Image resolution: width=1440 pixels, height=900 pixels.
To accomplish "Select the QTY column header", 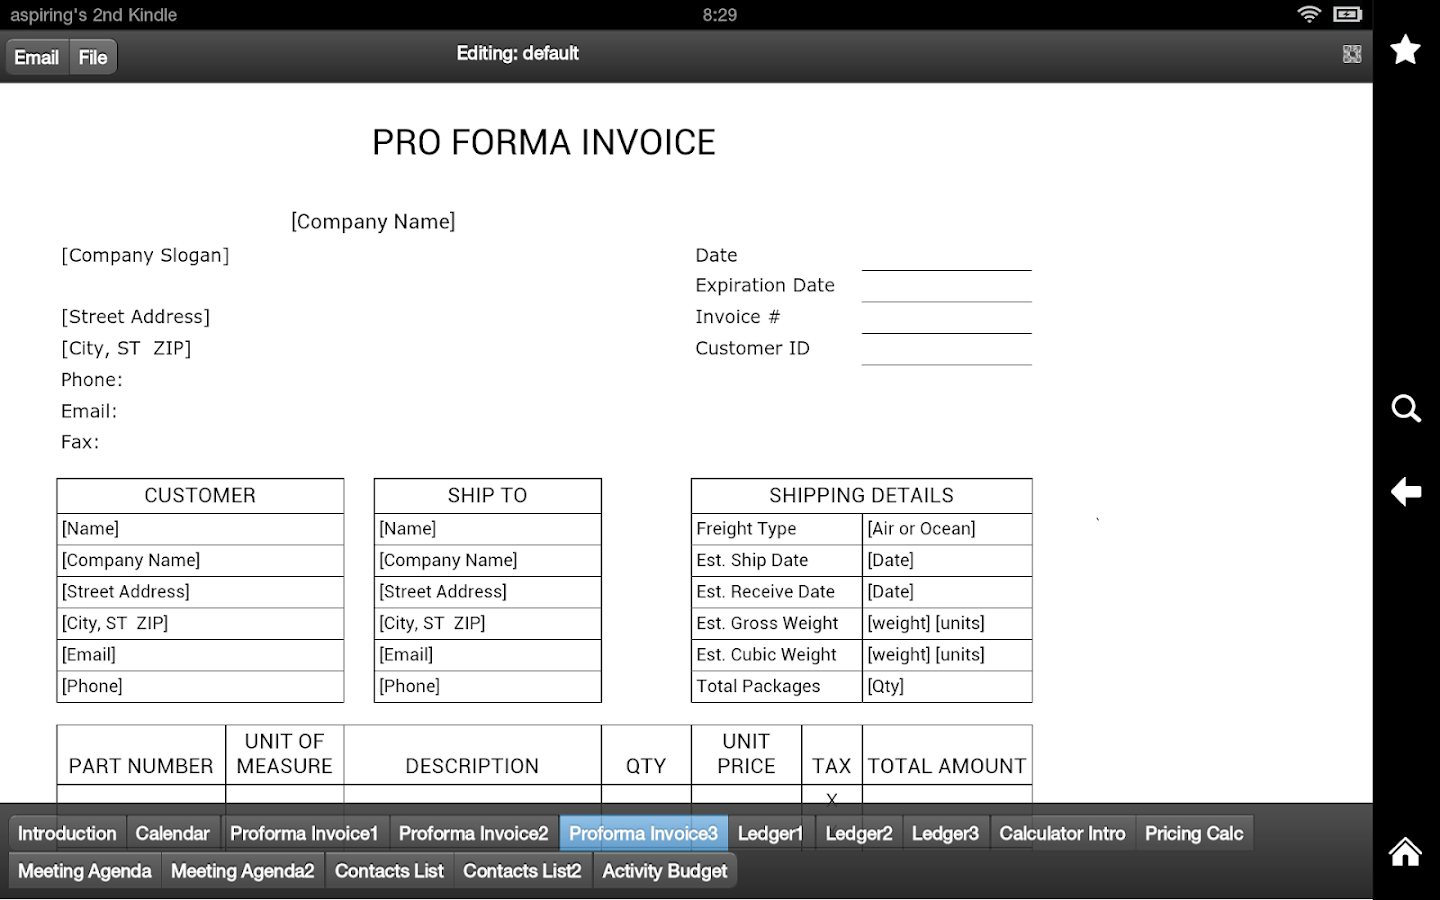I will point(646,755).
